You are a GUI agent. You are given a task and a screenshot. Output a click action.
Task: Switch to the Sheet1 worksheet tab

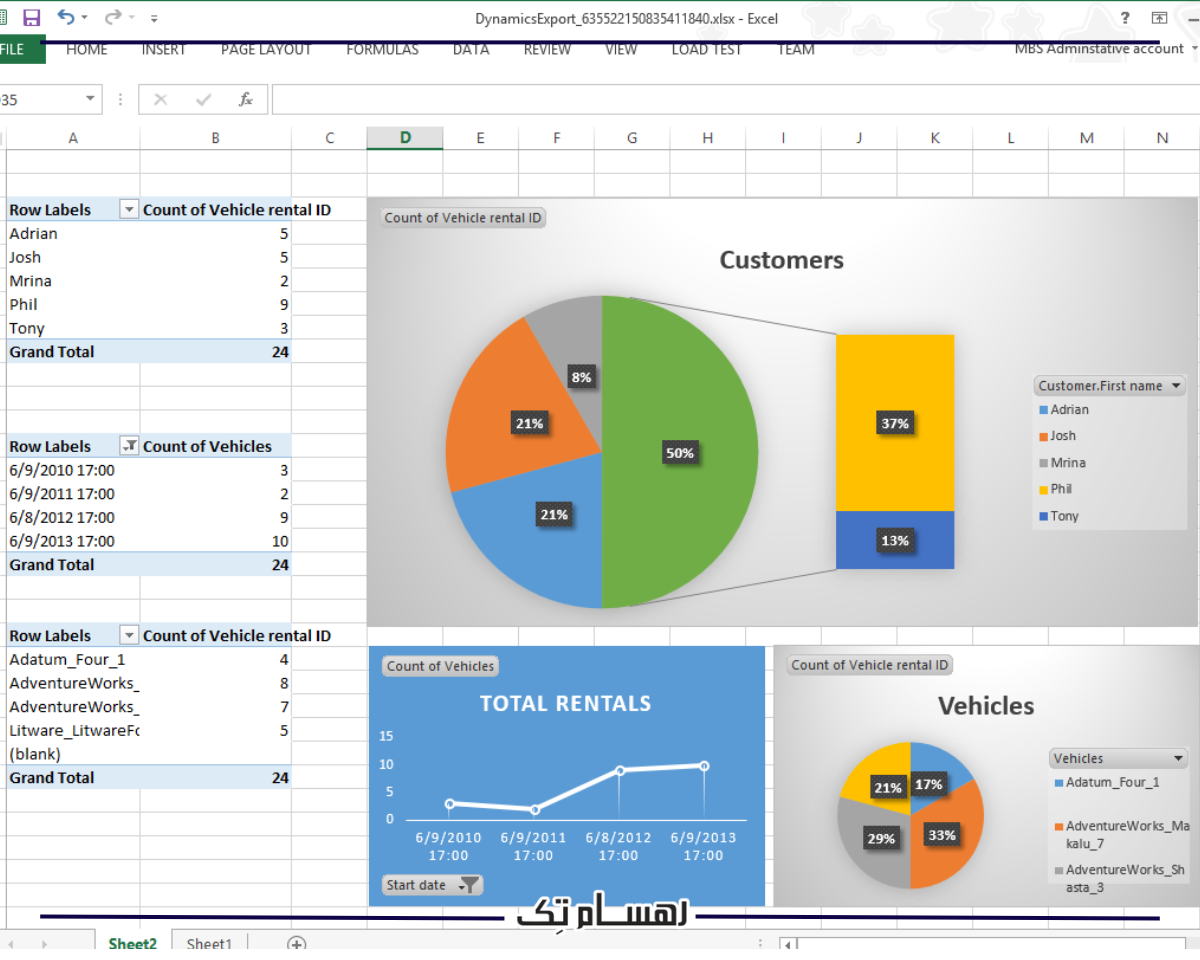pyautogui.click(x=209, y=943)
